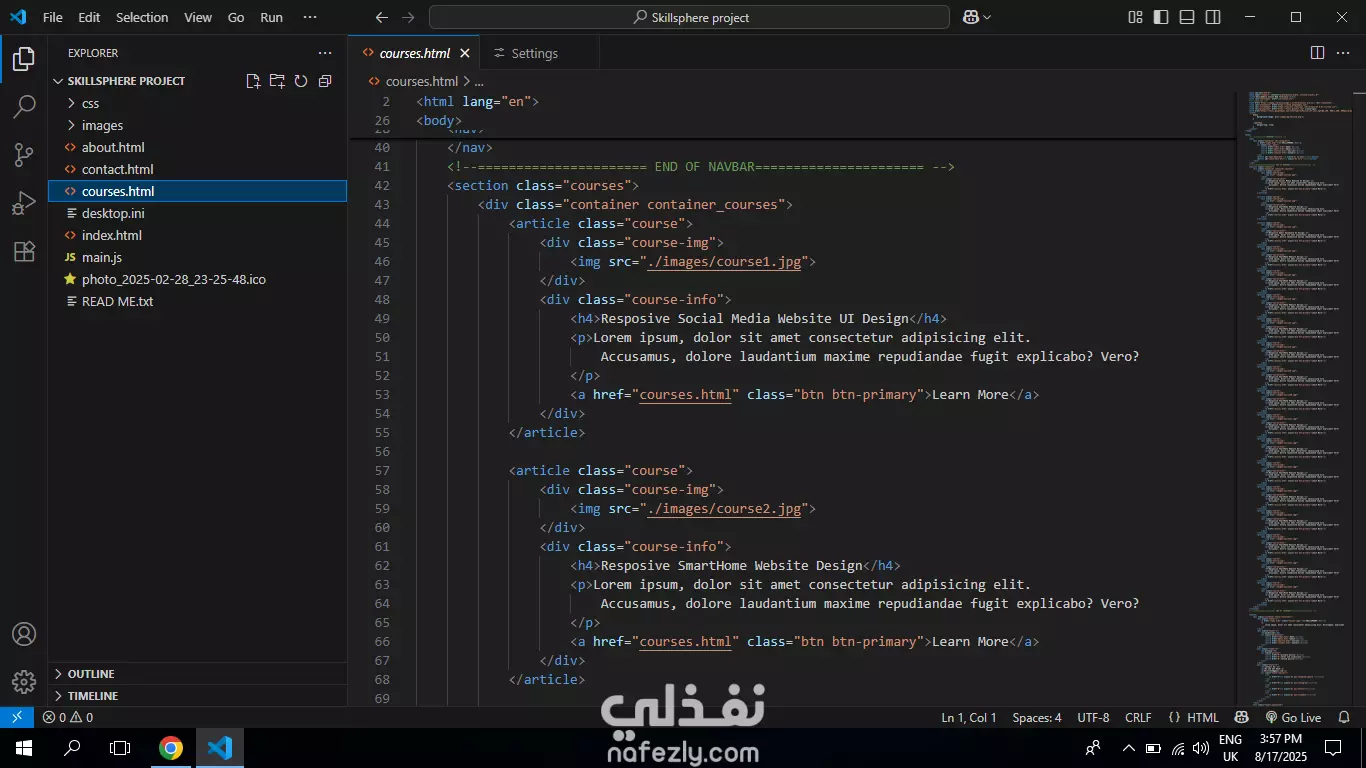Viewport: 1366px width, 768px height.
Task: Expand the OUTLINE section
Action: [x=197, y=673]
